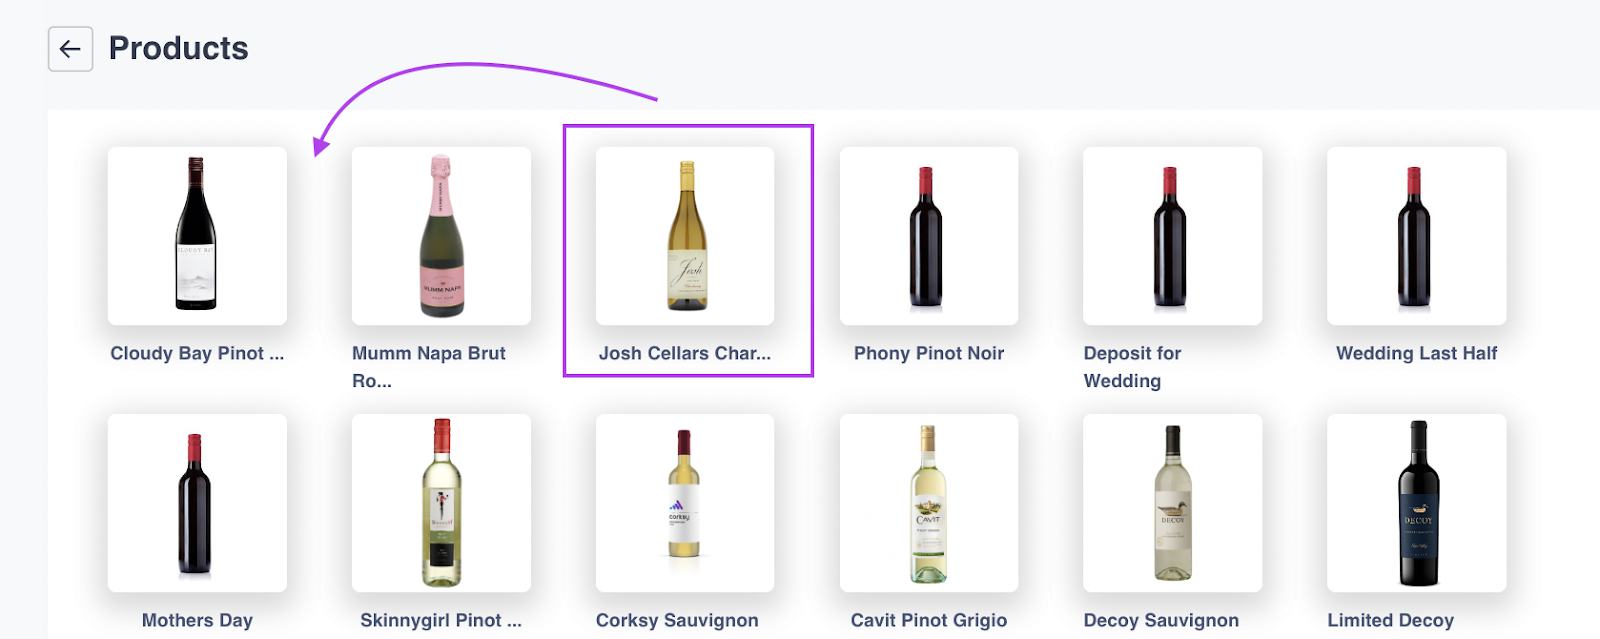This screenshot has width=1600, height=639.
Task: Open Josh Cellars Chardonnay bottle thumbnail
Action: (x=685, y=236)
